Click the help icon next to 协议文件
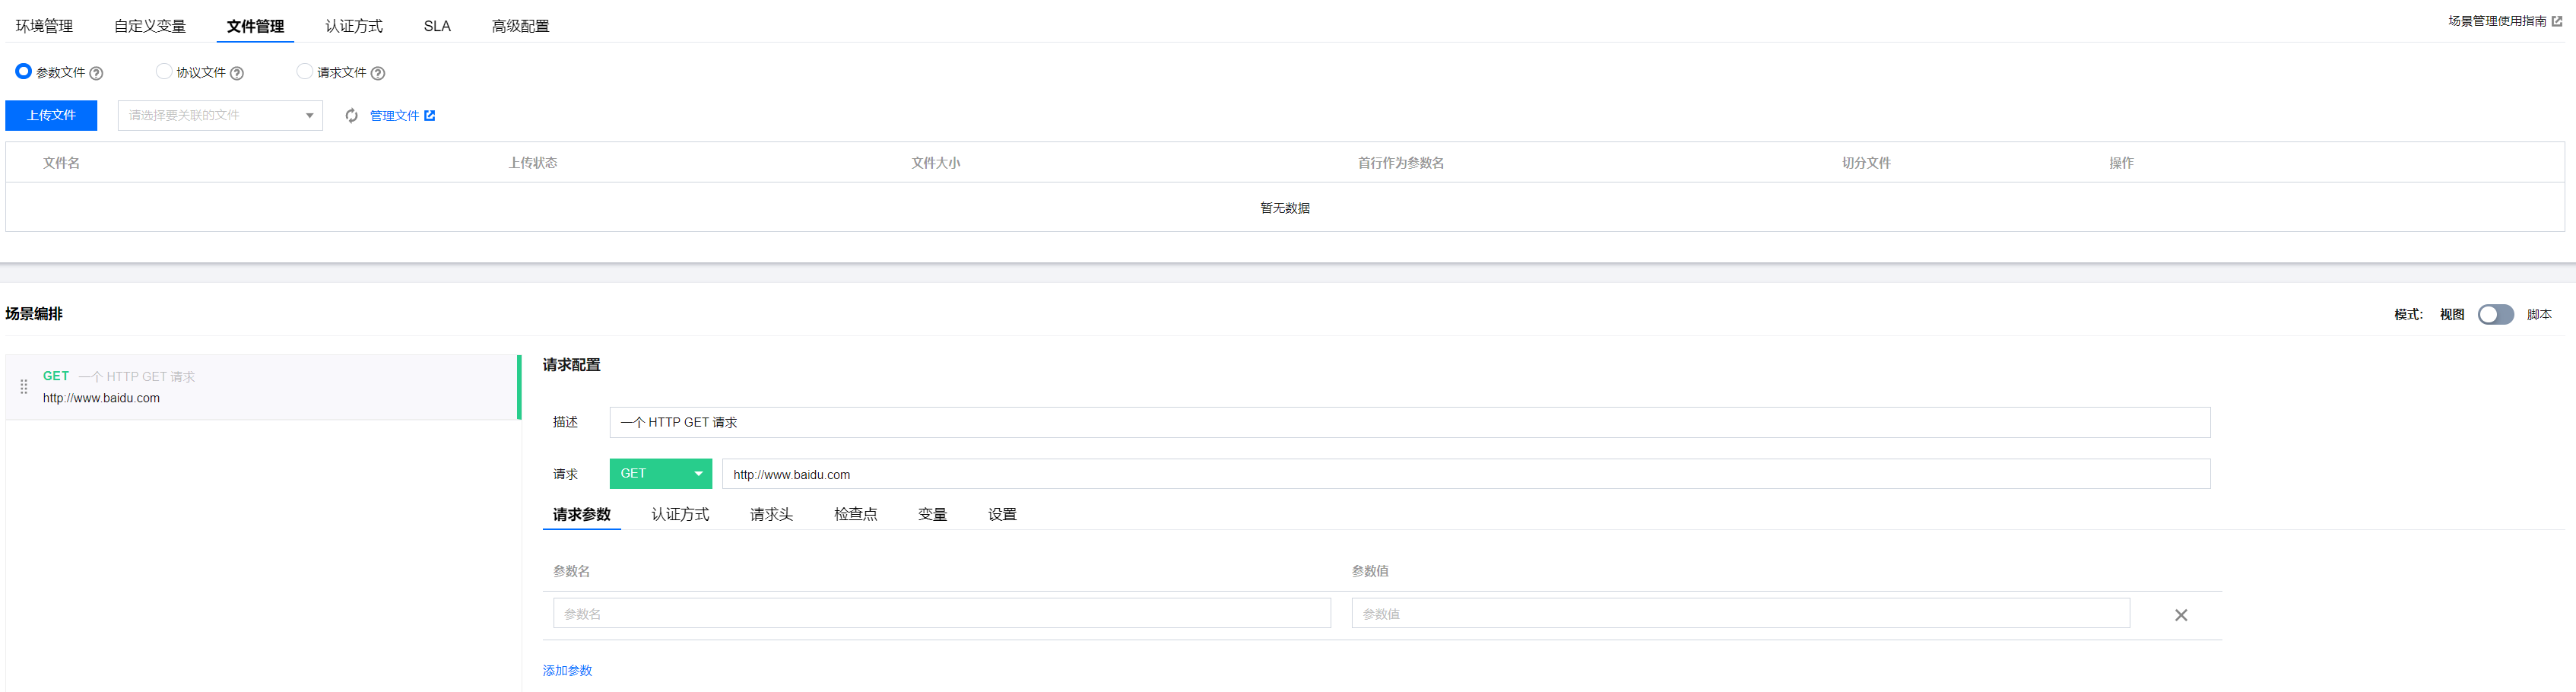The width and height of the screenshot is (2576, 692). click(237, 73)
